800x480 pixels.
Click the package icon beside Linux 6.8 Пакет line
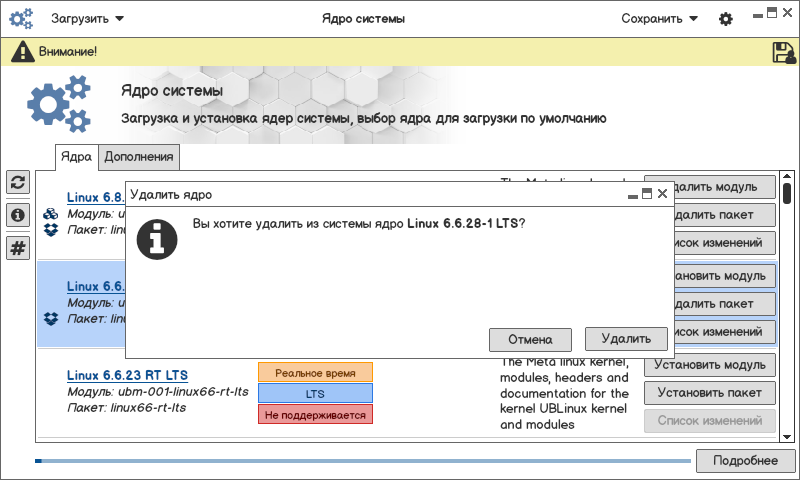51,230
